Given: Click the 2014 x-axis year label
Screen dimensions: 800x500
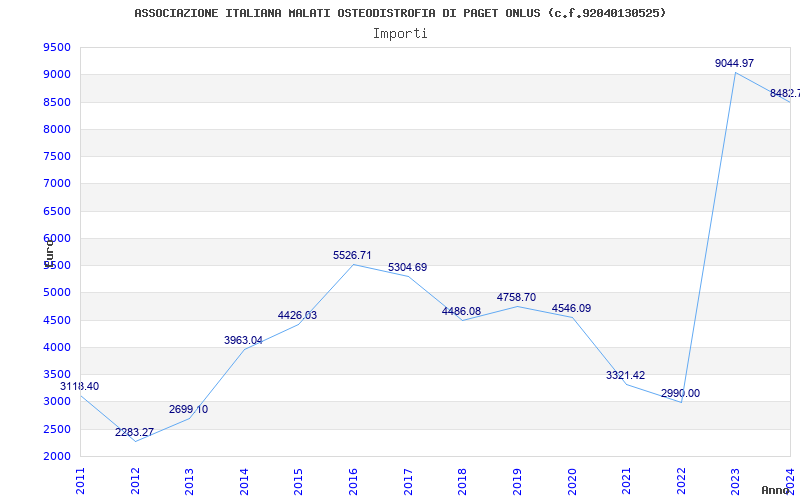Looking at the screenshot, I should point(244,481).
